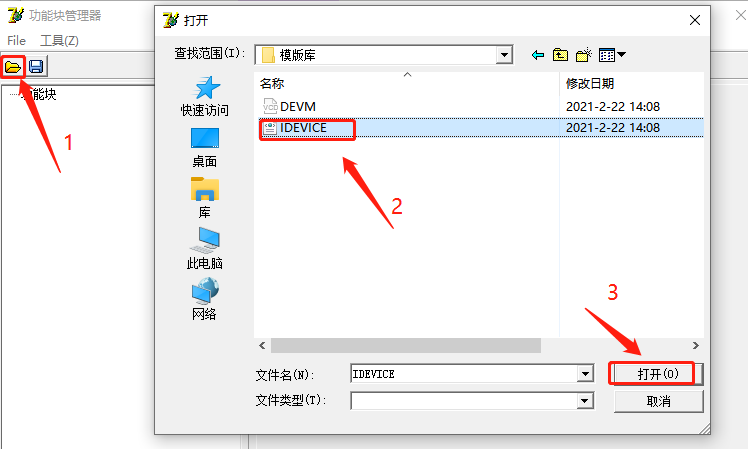Viewport: 748px width, 450px height.
Task: Click the open-folder icon in main toolbar
Action: (13, 67)
